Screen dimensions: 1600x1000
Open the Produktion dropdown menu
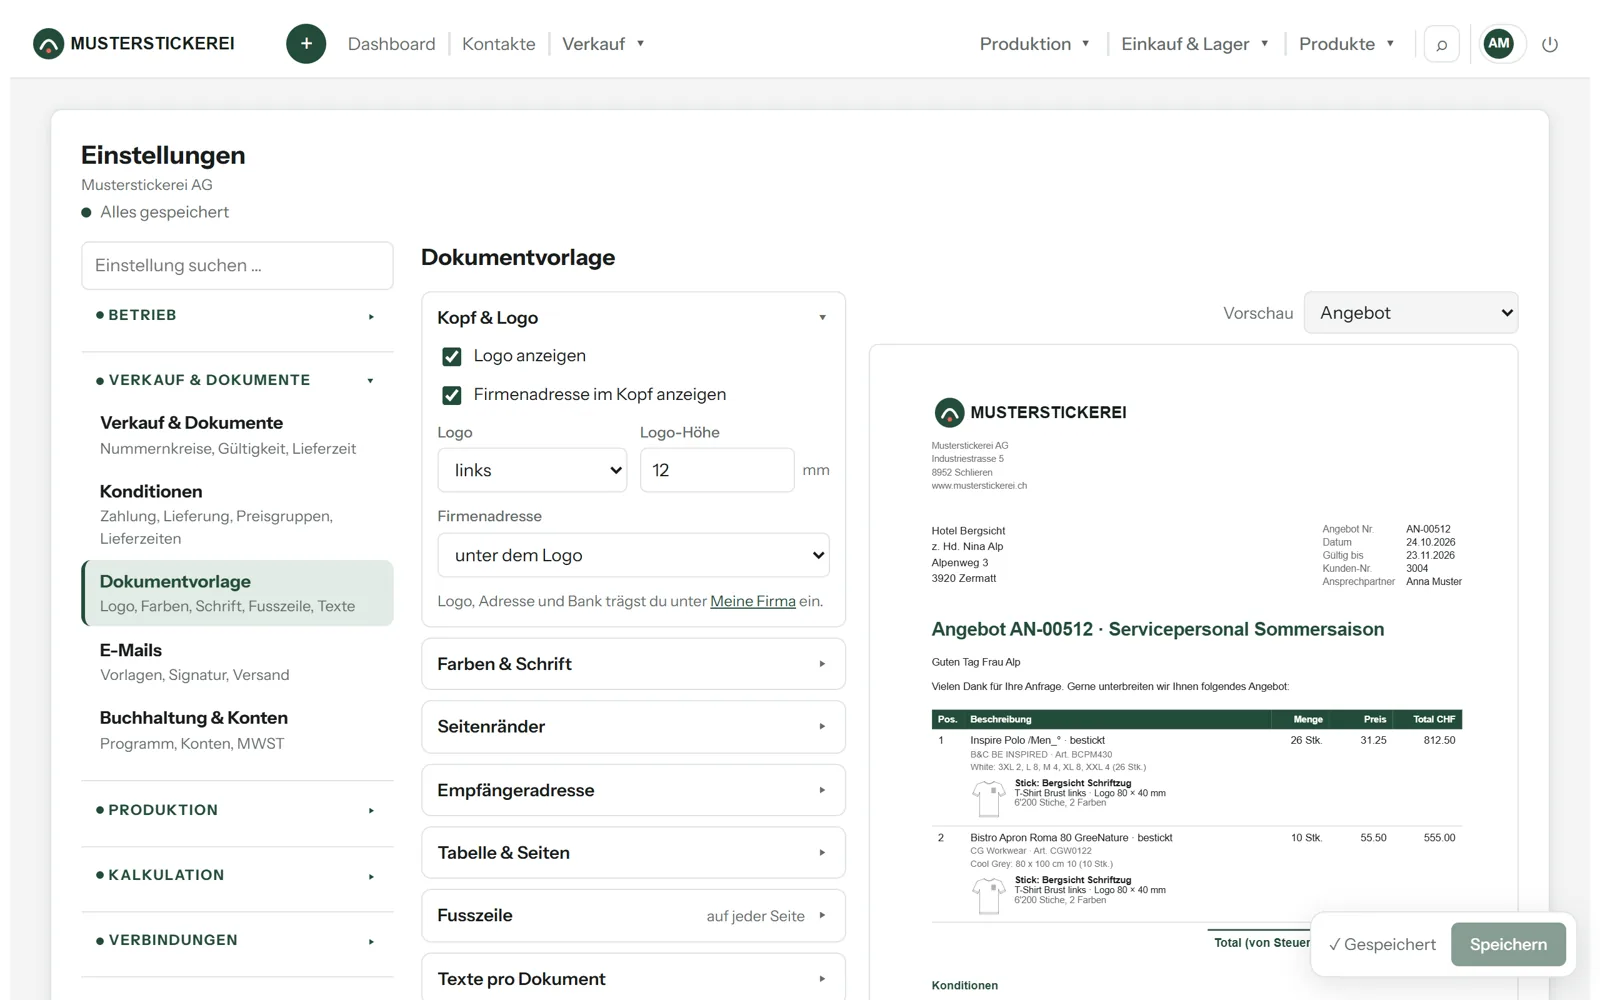point(1034,44)
